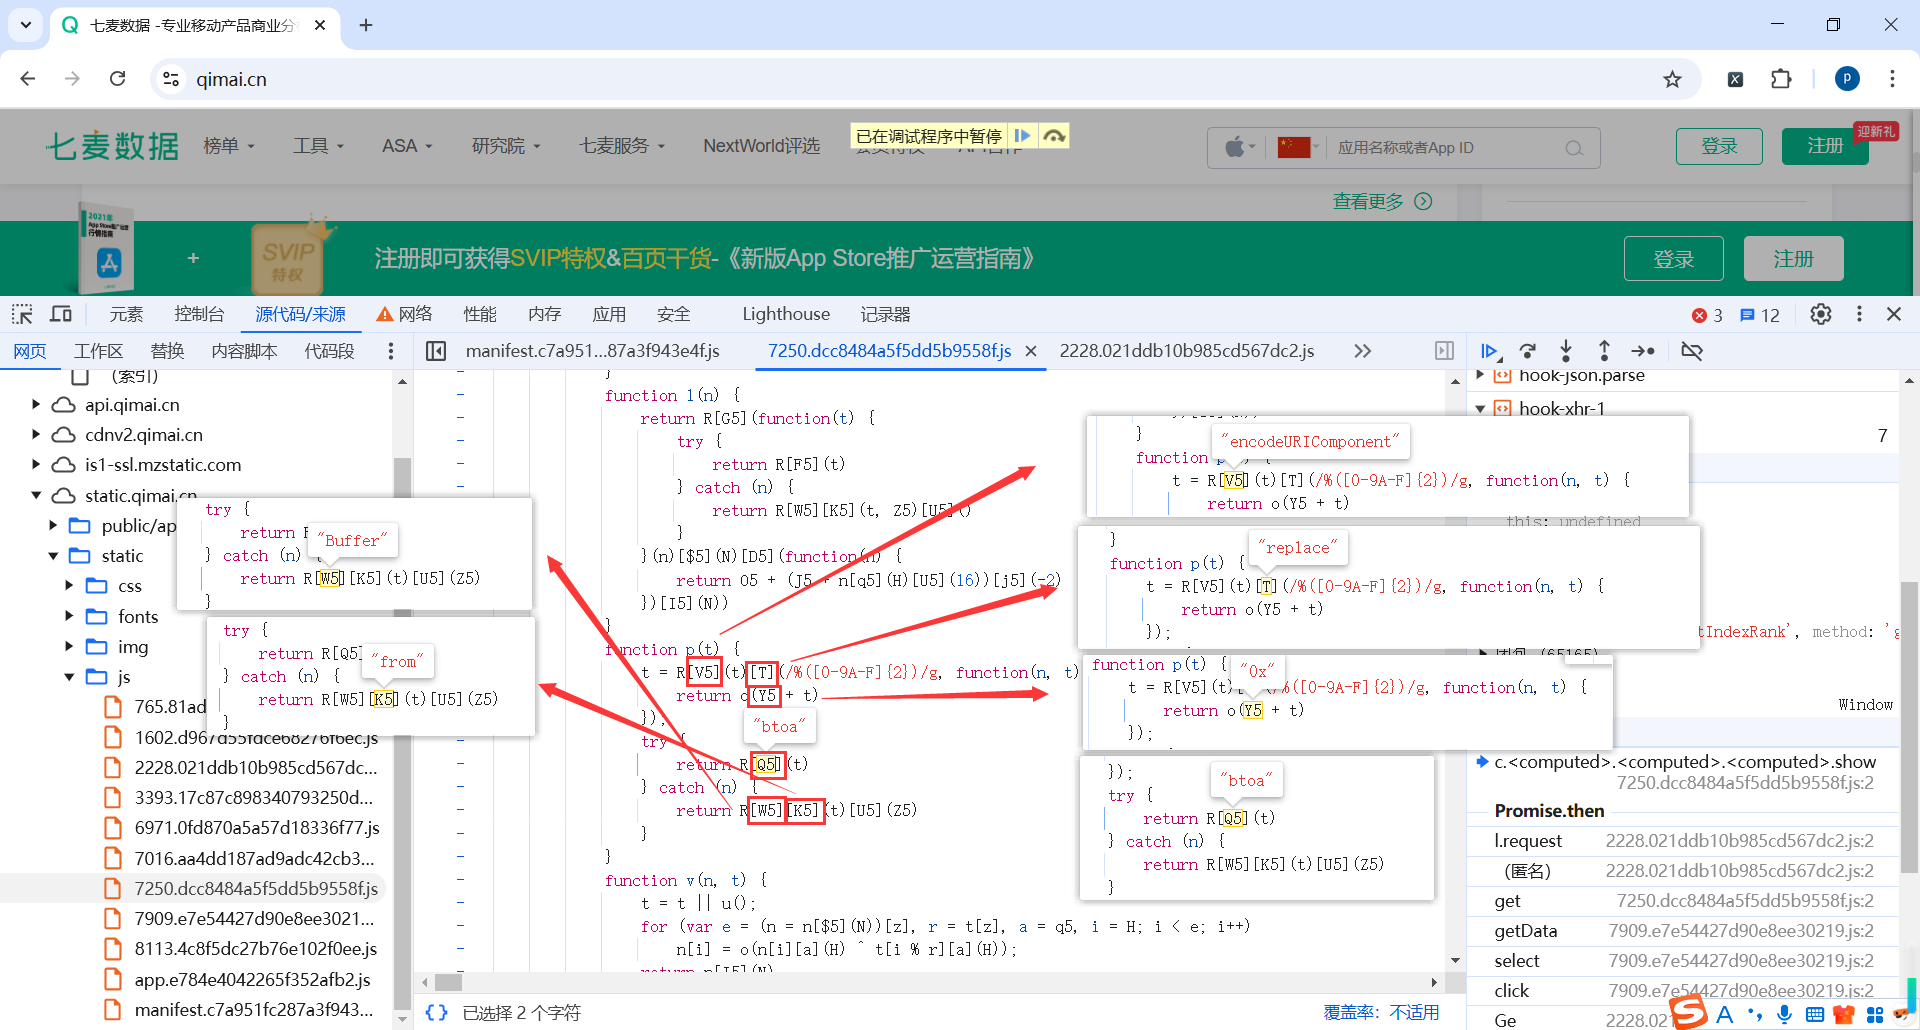Image resolution: width=1920 pixels, height=1030 pixels.
Task: Step over from the page's paused overlay
Action: pyautogui.click(x=1054, y=136)
